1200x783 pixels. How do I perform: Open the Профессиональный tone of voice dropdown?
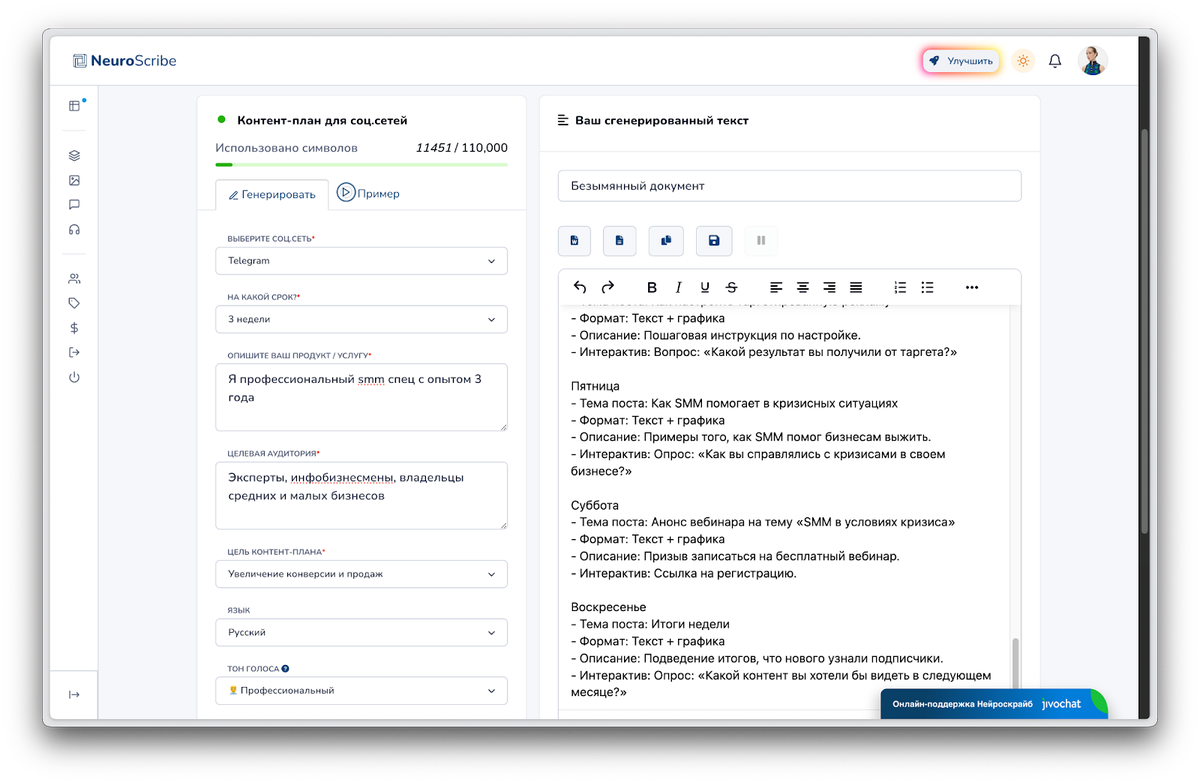(x=361, y=691)
